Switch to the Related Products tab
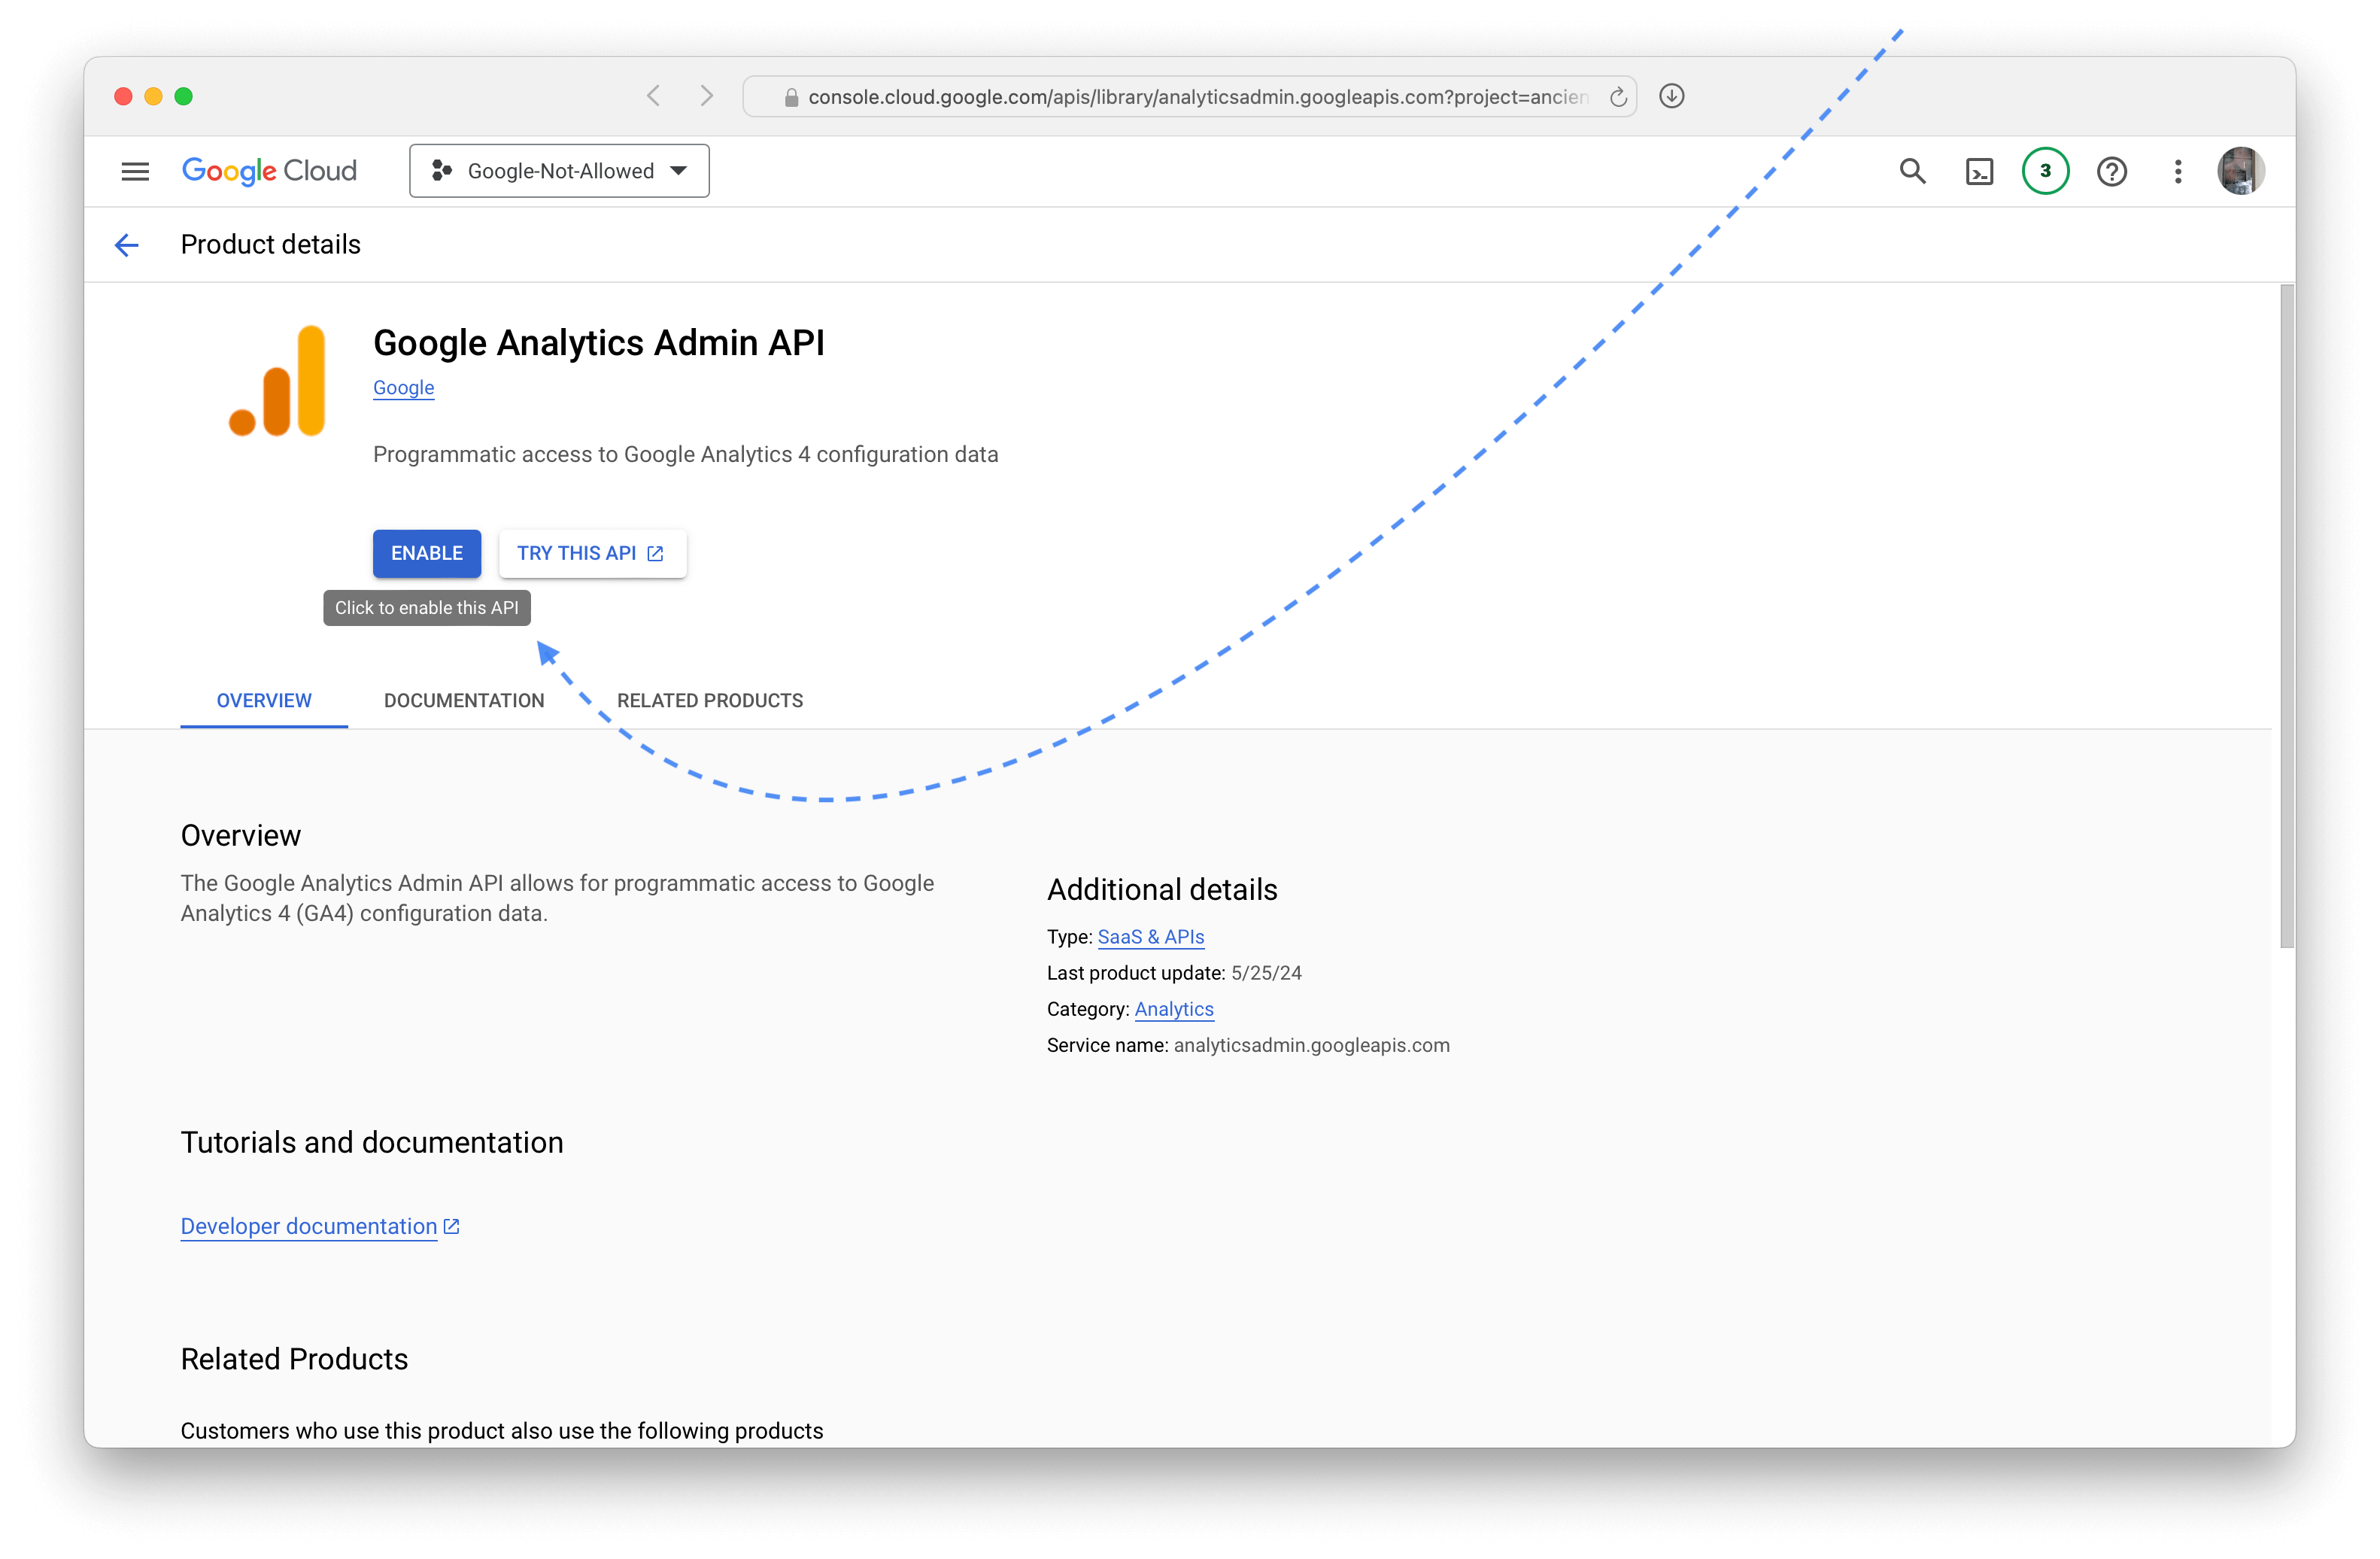The width and height of the screenshot is (2380, 1559). click(709, 700)
